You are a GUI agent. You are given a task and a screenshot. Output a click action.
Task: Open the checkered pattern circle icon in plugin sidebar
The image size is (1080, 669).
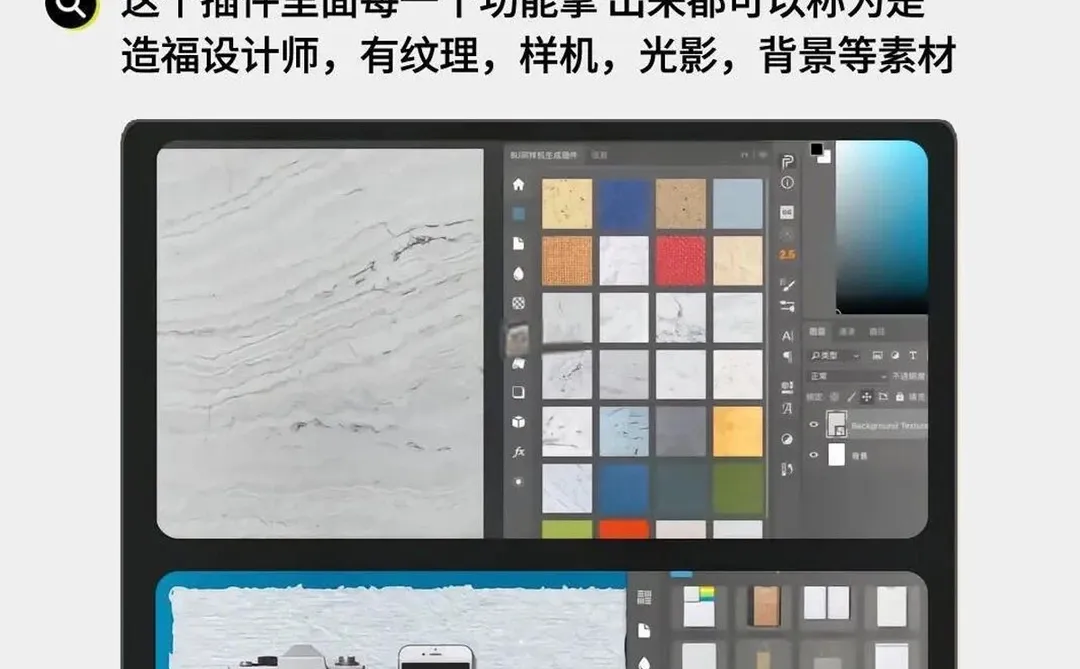(x=519, y=303)
